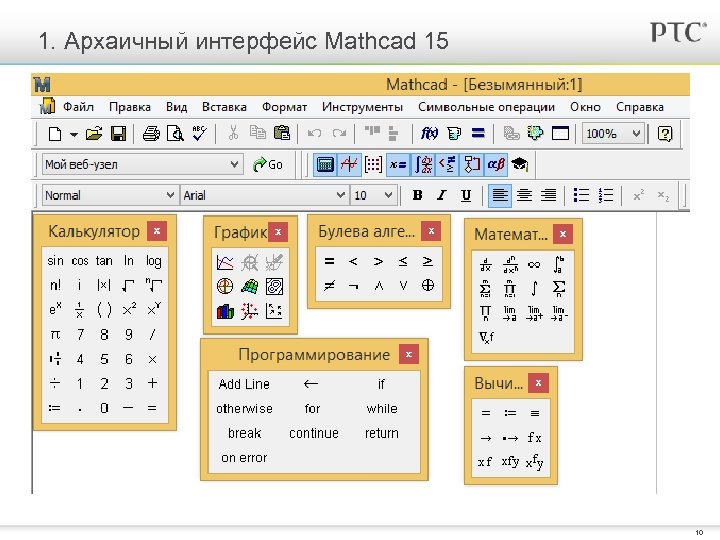This screenshot has height=540, width=720.
Task: Toggle the Calculator toolbar button
Action: [x=325, y=164]
